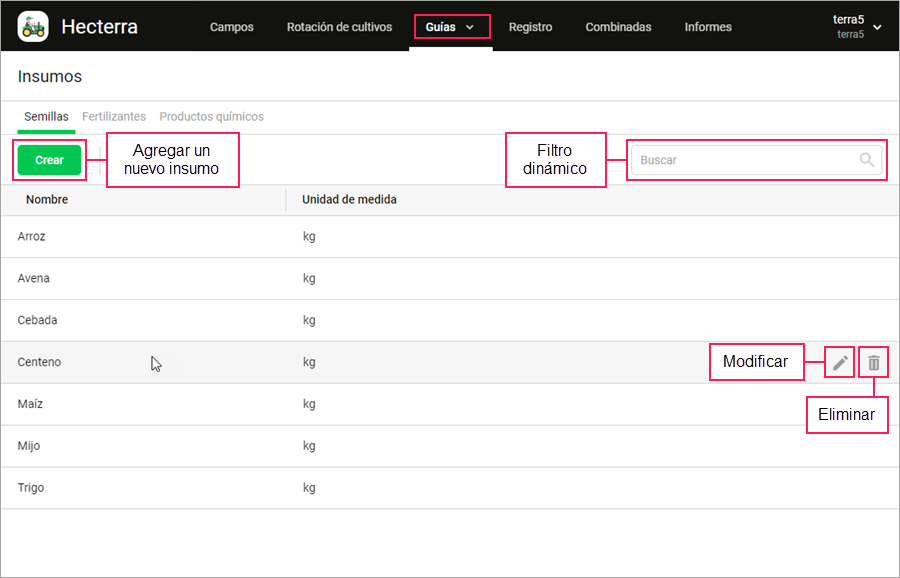Screen dimensions: 900x578
Task: Select the Trigo row
Action: (x=450, y=488)
